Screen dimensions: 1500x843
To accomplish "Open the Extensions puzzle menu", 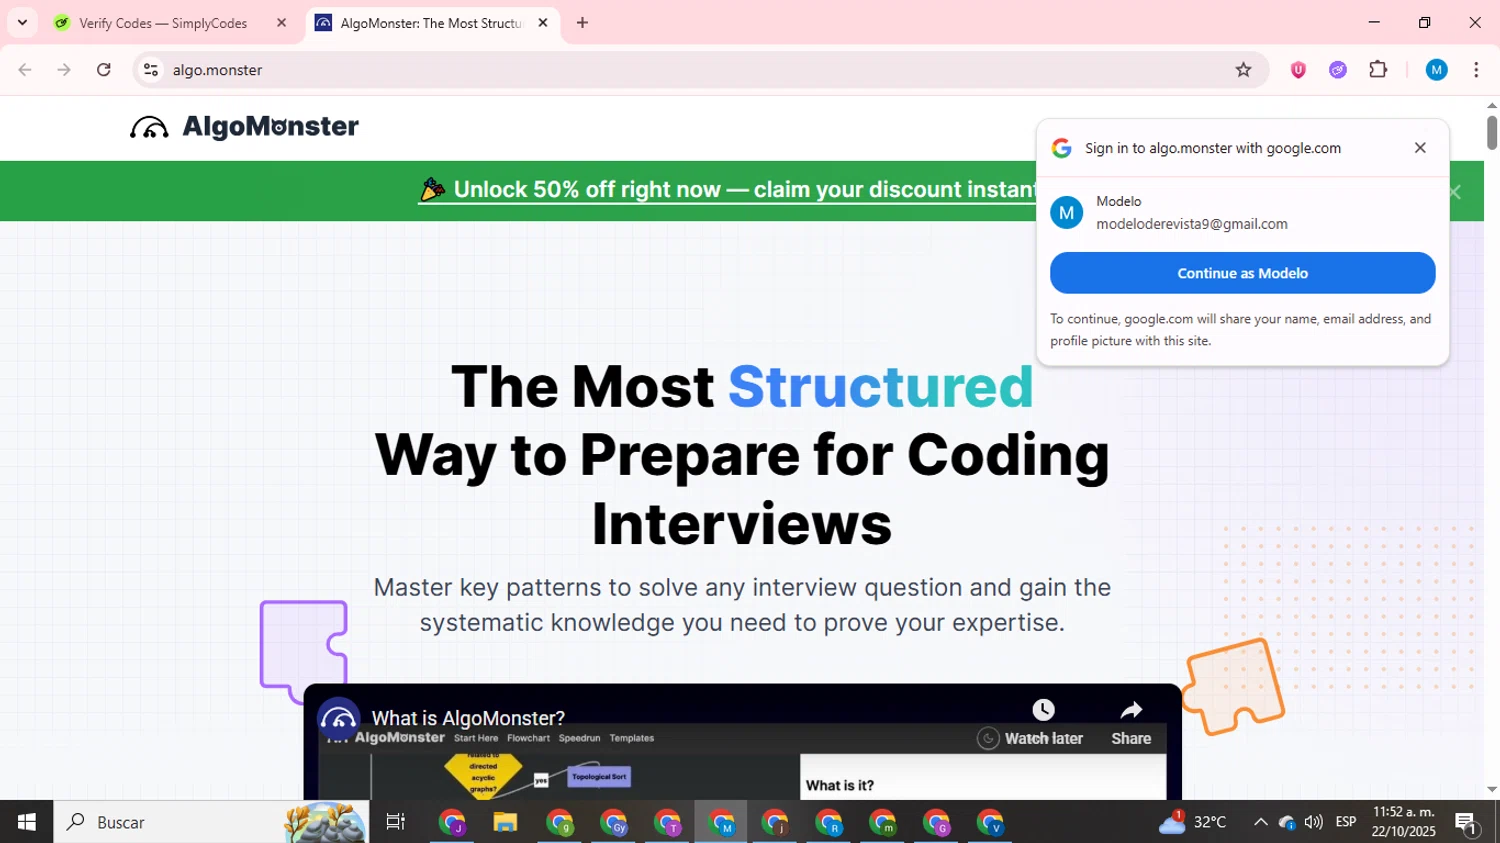I will click(1378, 70).
